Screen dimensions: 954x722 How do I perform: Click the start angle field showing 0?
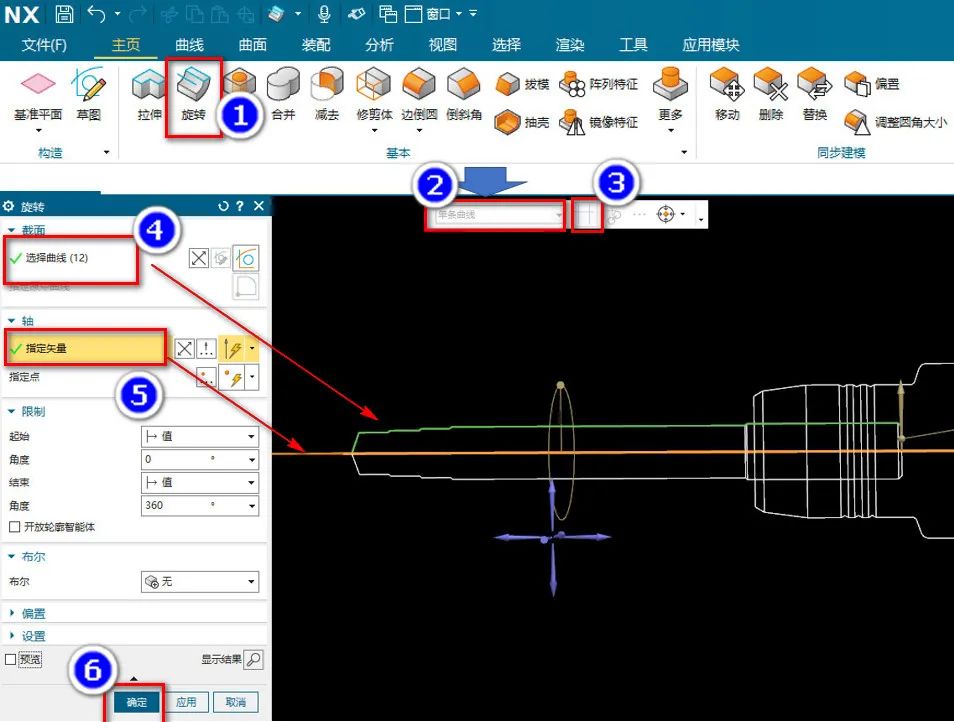click(200, 459)
